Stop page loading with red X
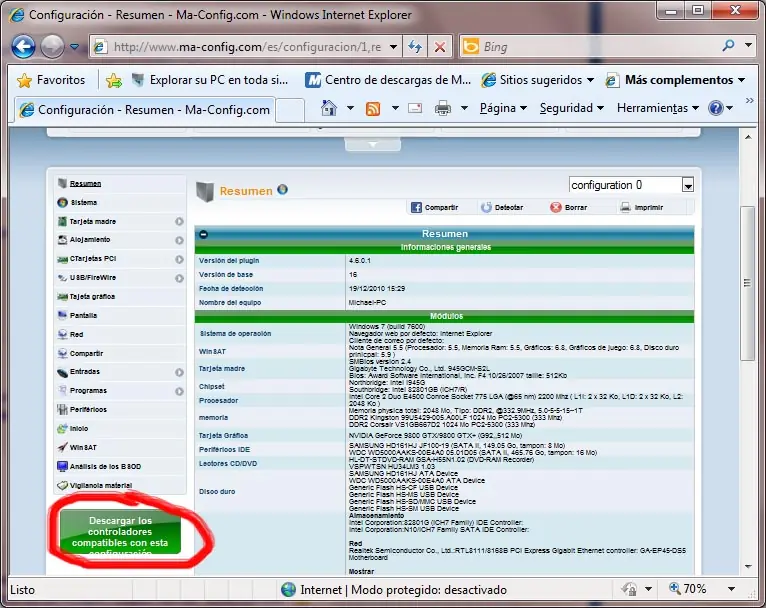 pyautogui.click(x=440, y=47)
